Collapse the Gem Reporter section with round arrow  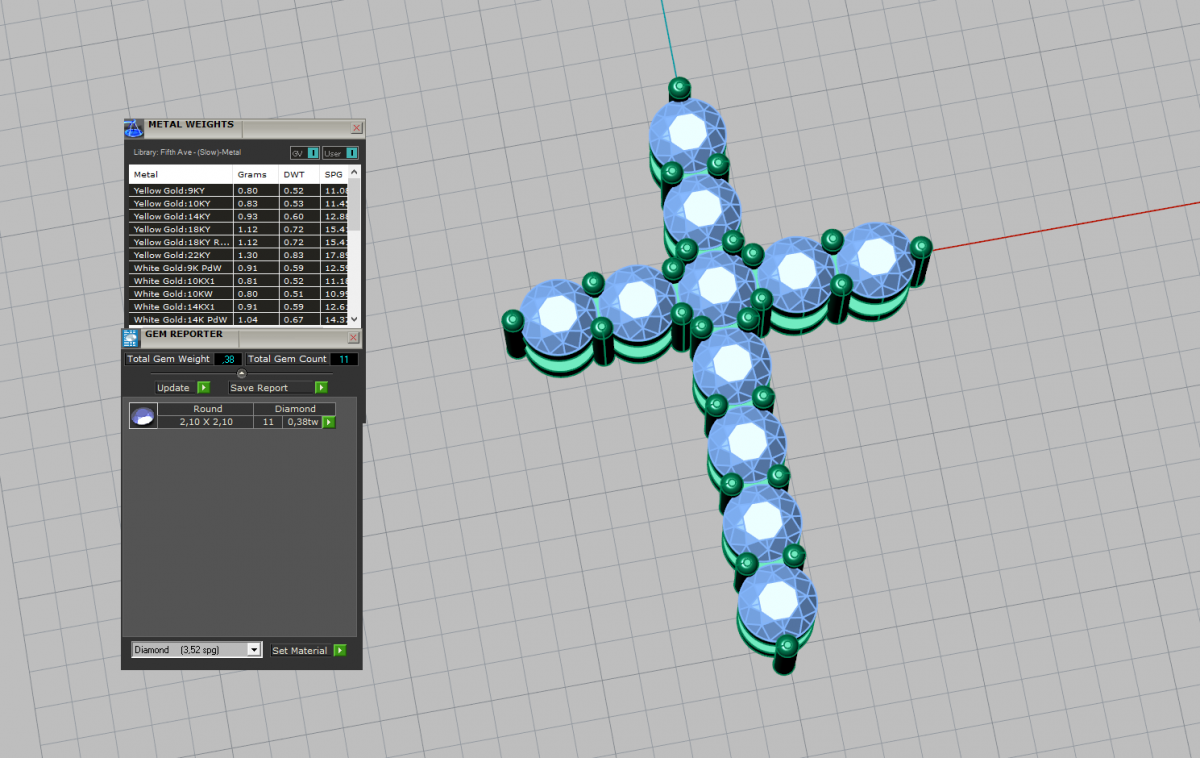[241, 373]
